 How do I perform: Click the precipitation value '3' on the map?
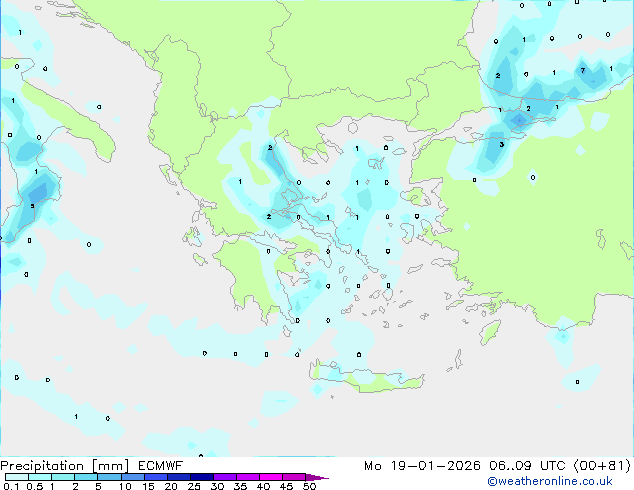click(x=501, y=144)
